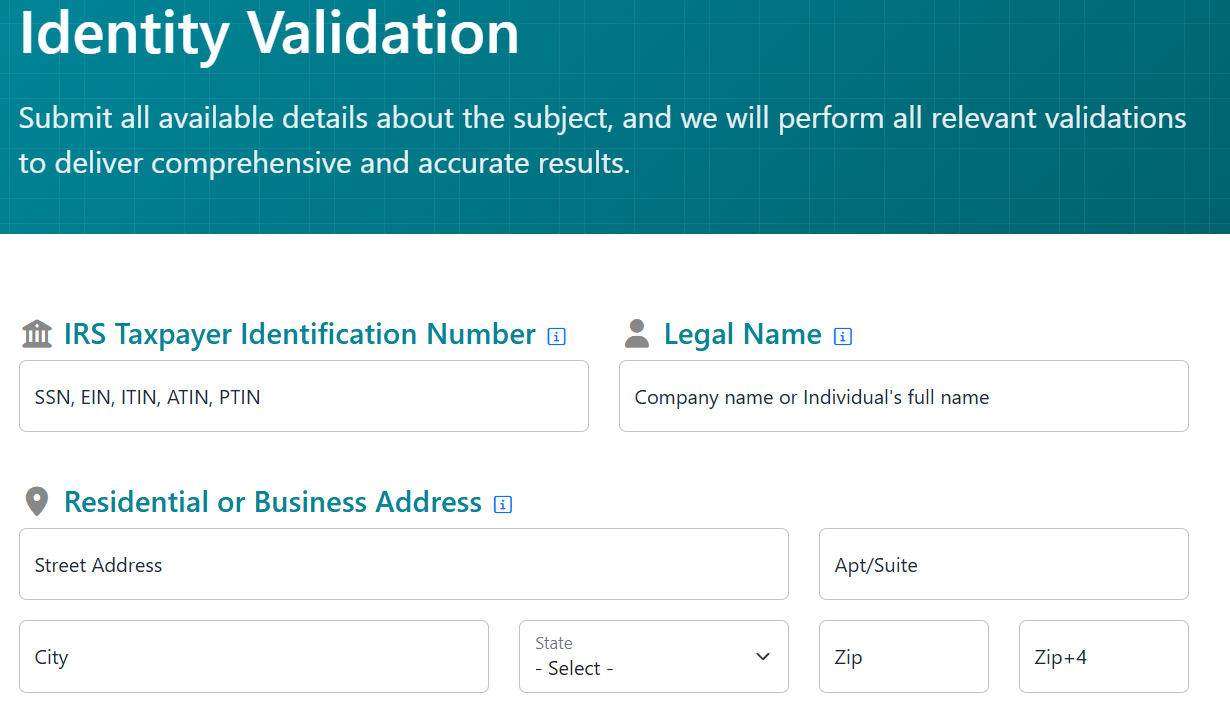The width and height of the screenshot is (1230, 710).
Task: Click the Residential or Business Address heading
Action: click(272, 502)
